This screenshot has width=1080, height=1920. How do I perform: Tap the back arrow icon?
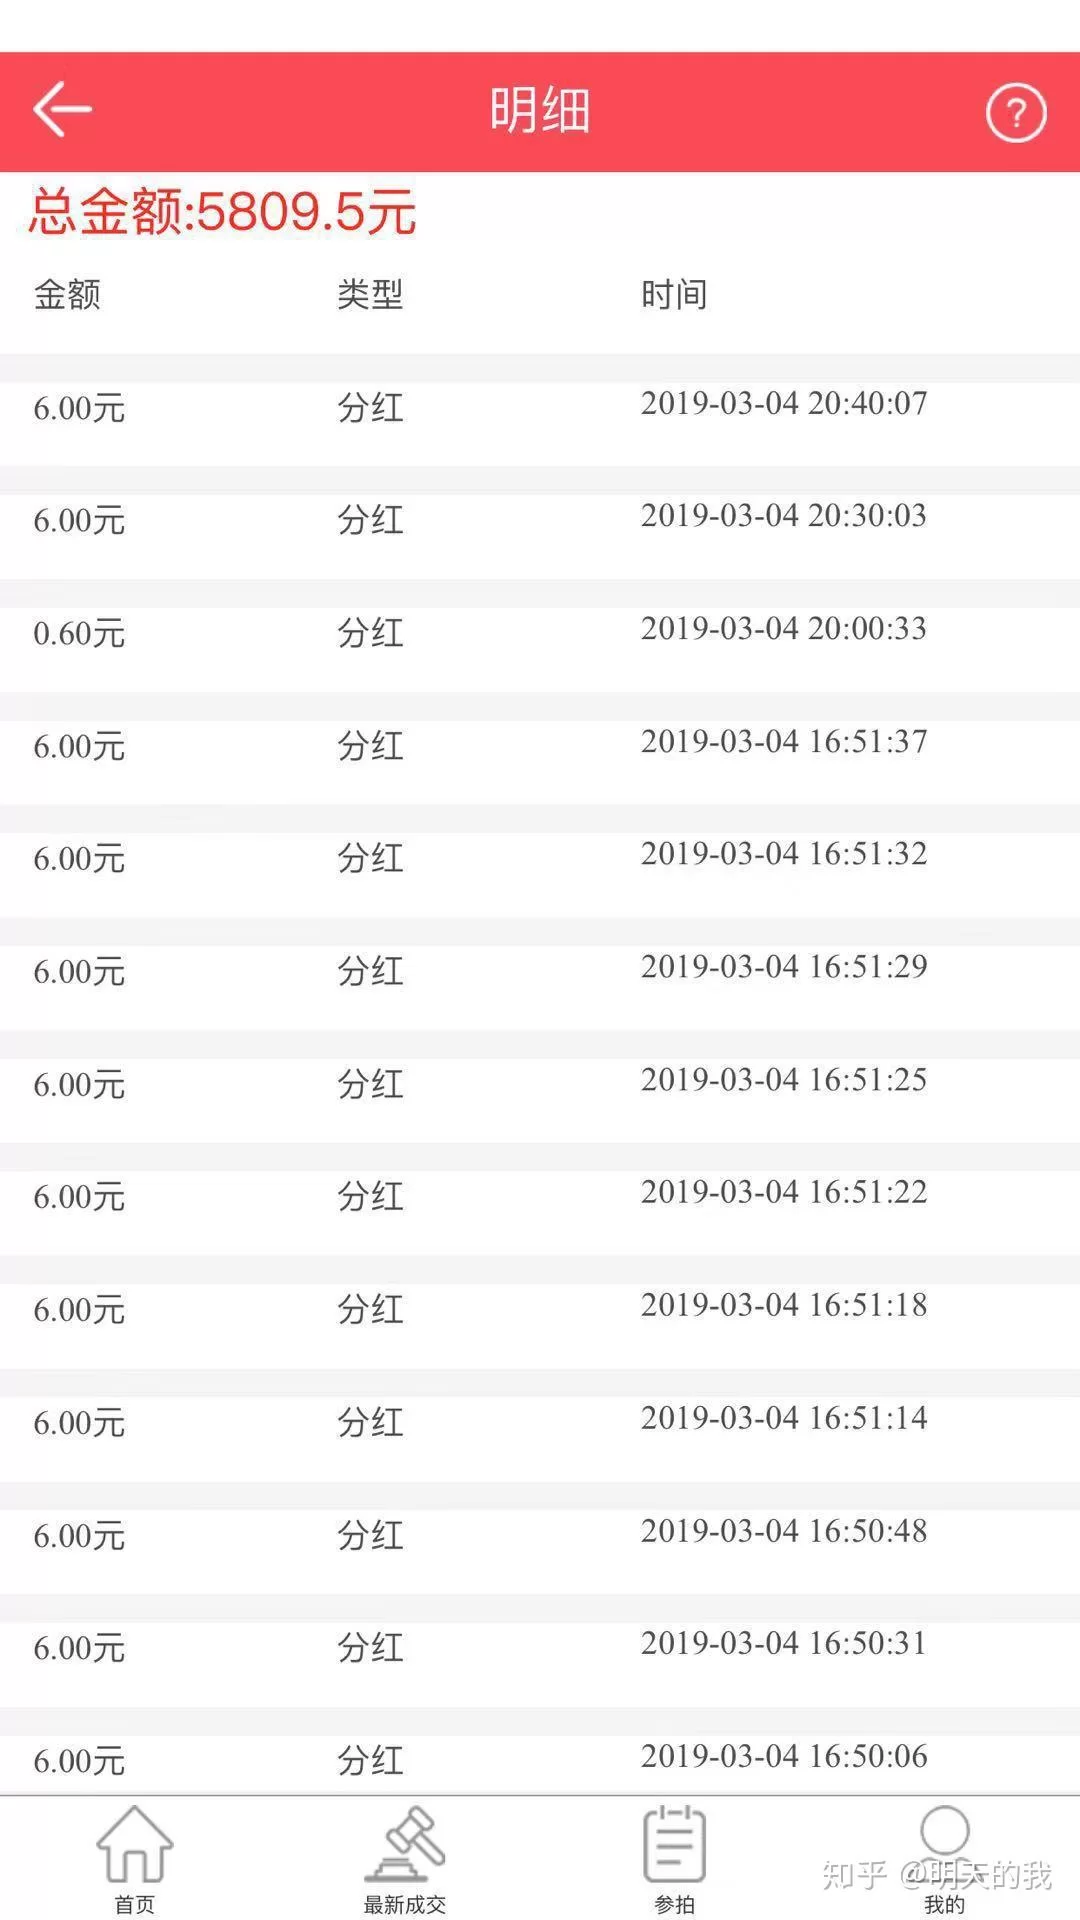62,109
